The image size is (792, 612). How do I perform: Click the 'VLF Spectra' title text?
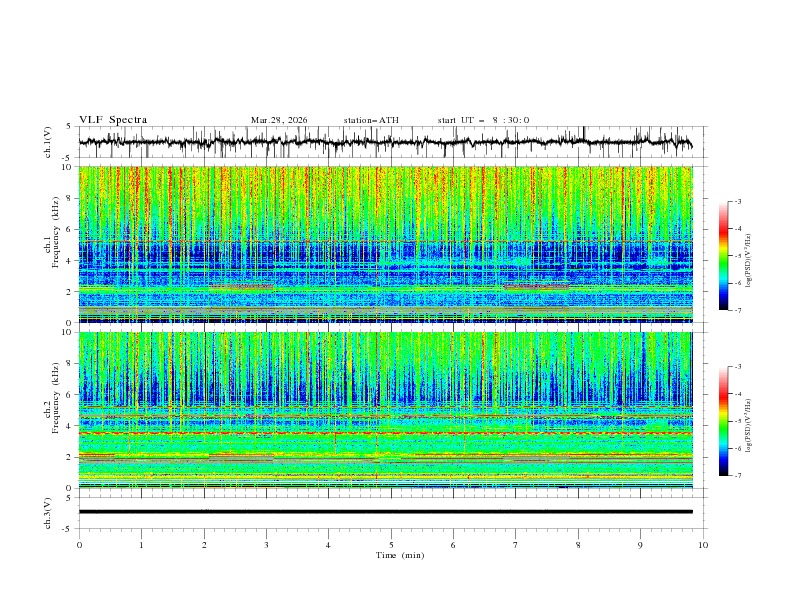point(113,120)
